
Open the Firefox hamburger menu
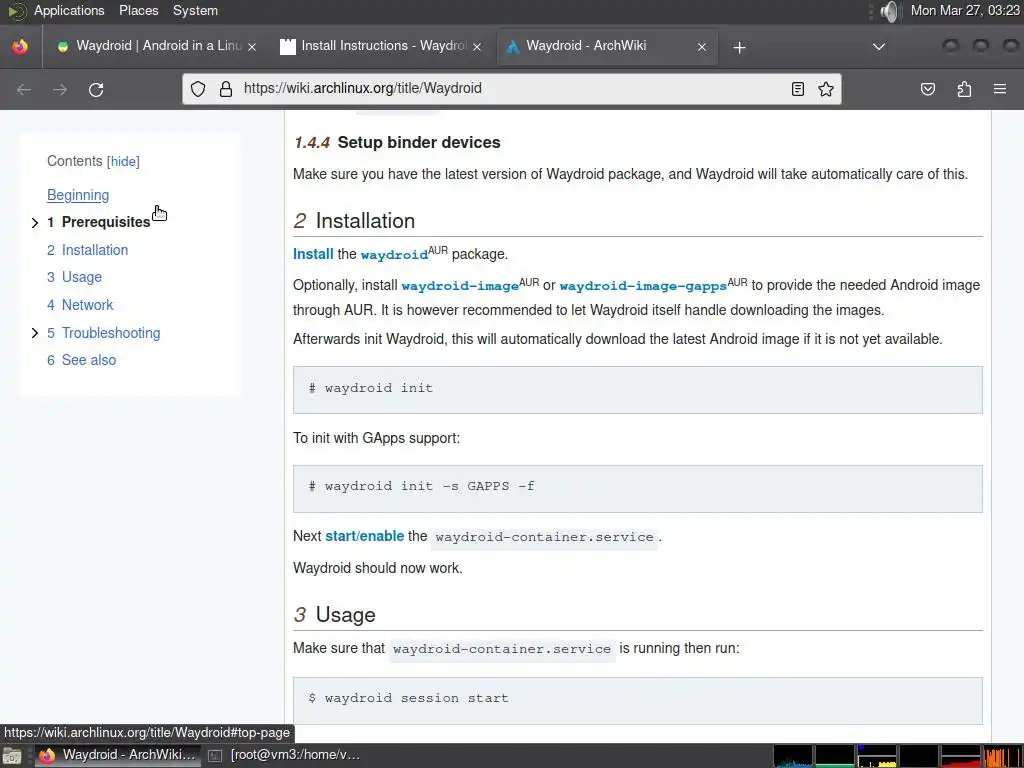pyautogui.click(x=1000, y=89)
